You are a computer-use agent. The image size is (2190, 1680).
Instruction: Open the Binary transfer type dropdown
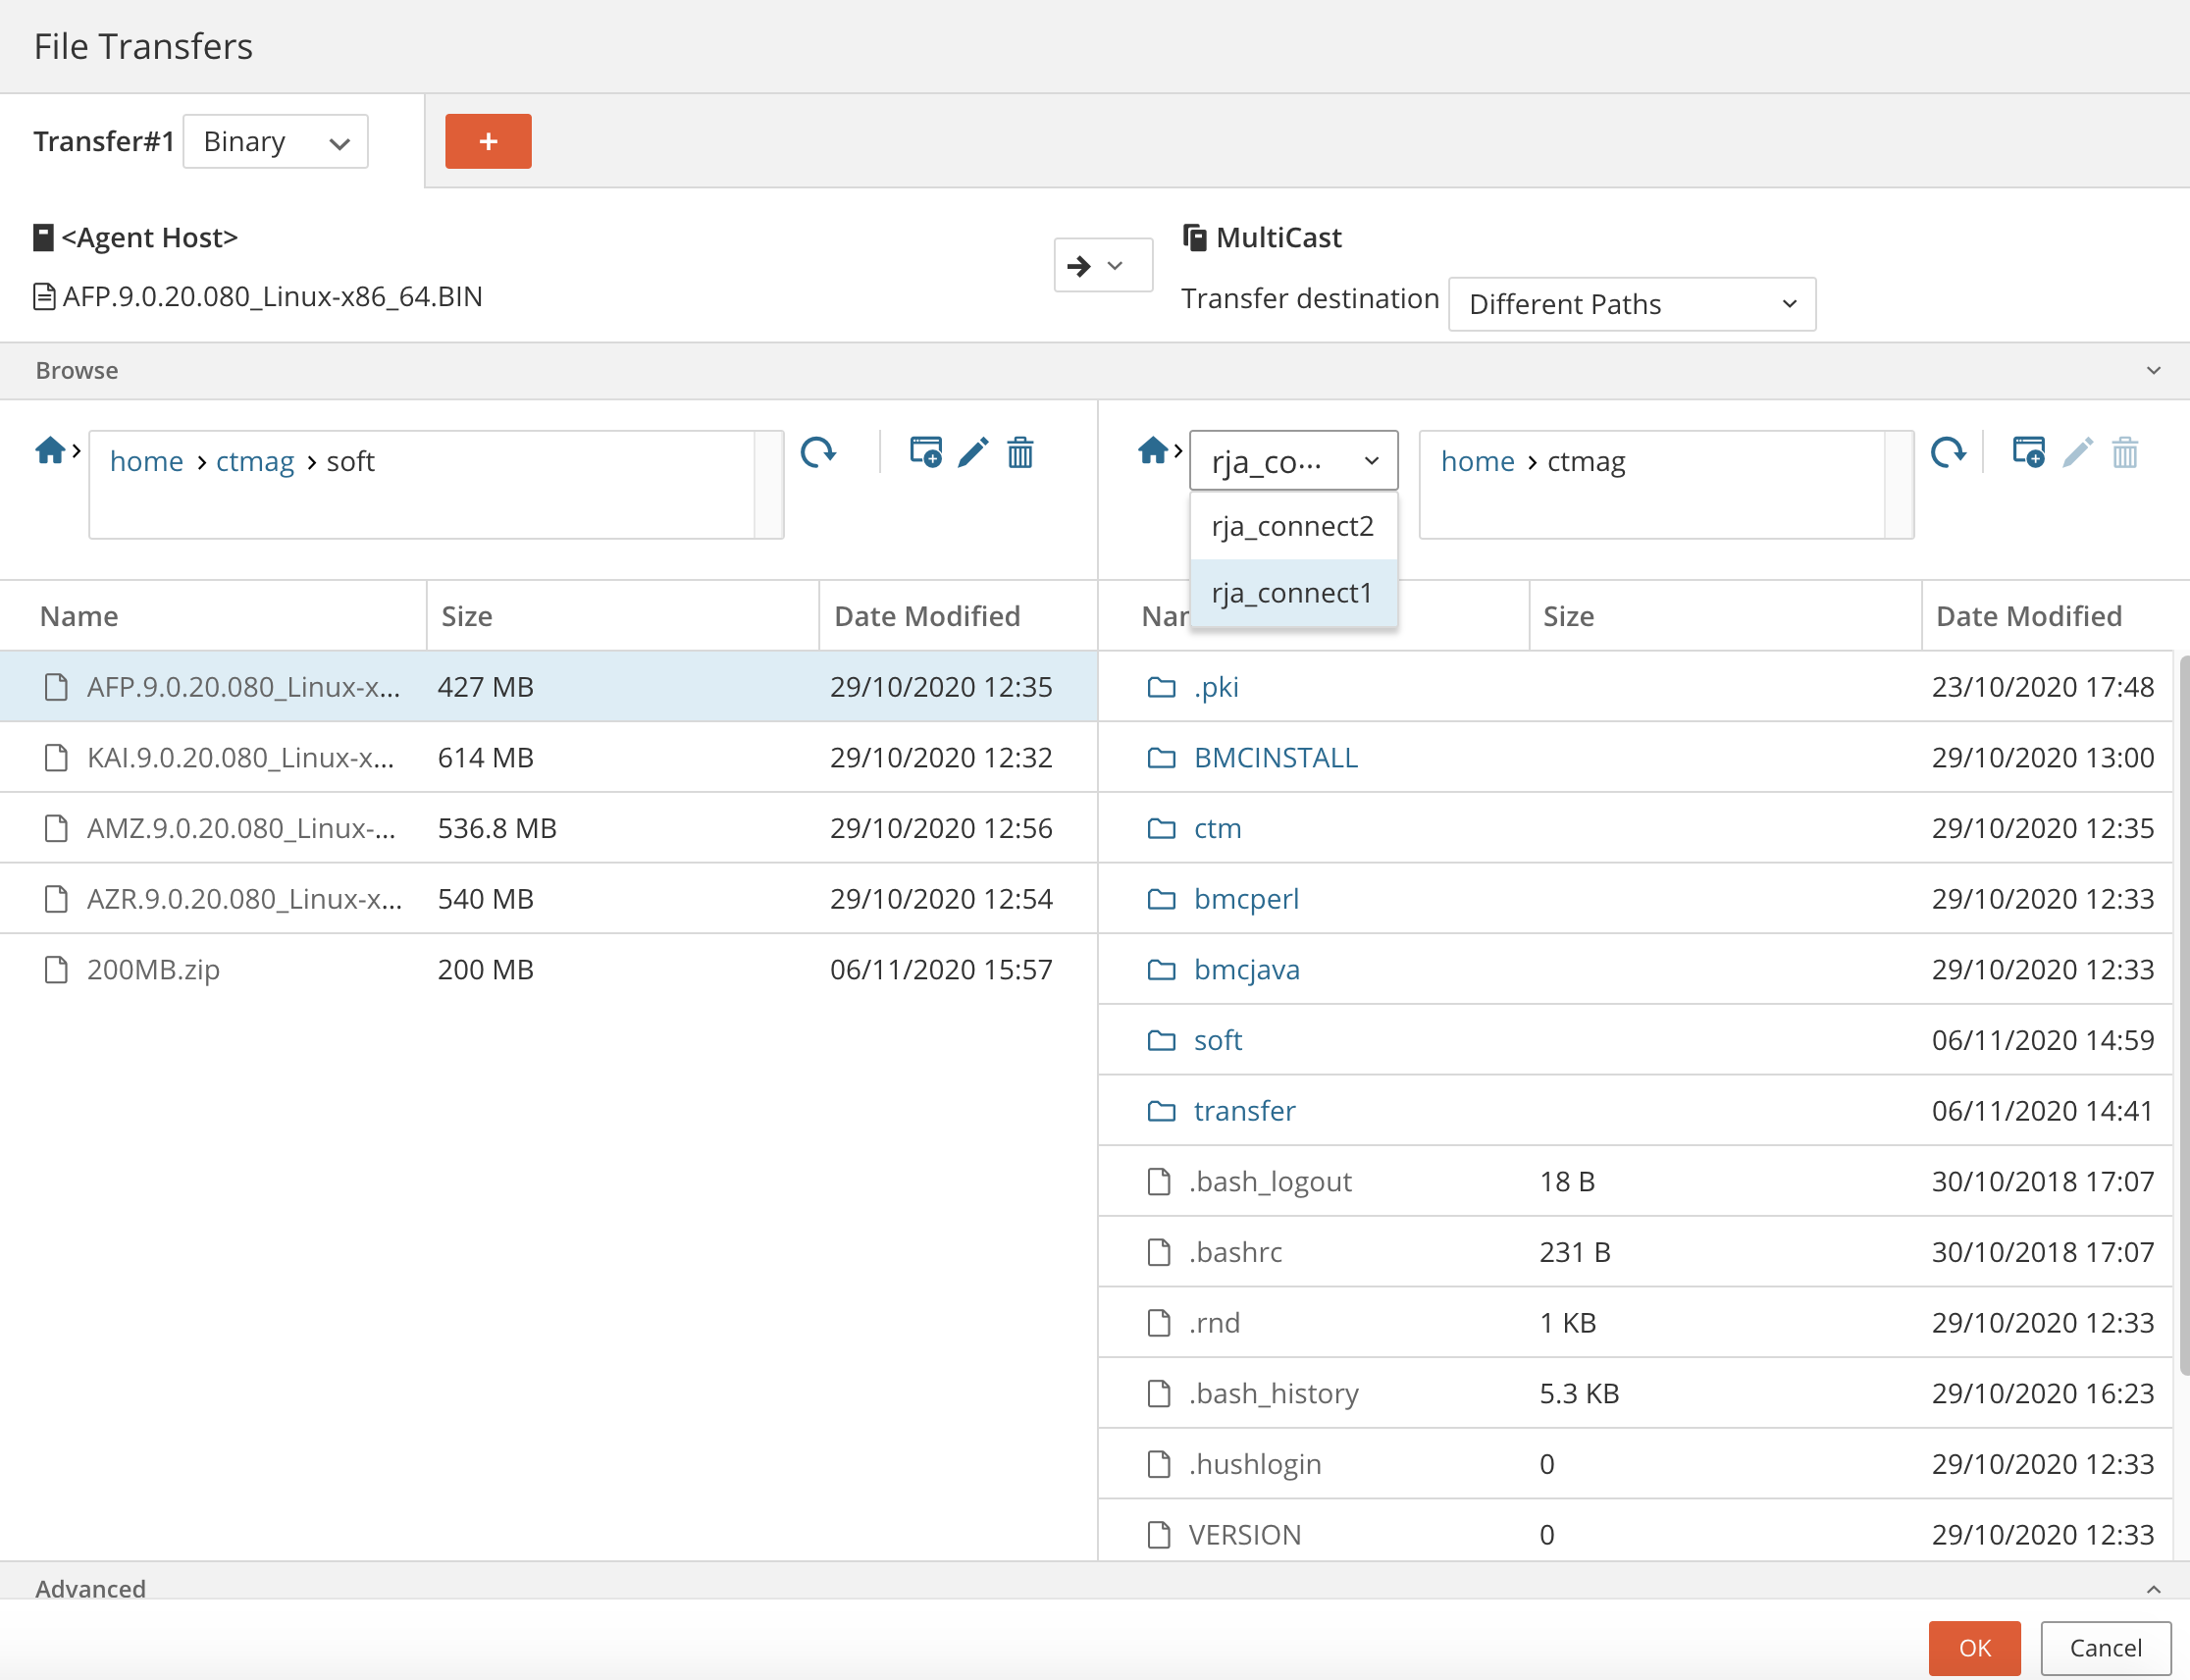click(275, 141)
